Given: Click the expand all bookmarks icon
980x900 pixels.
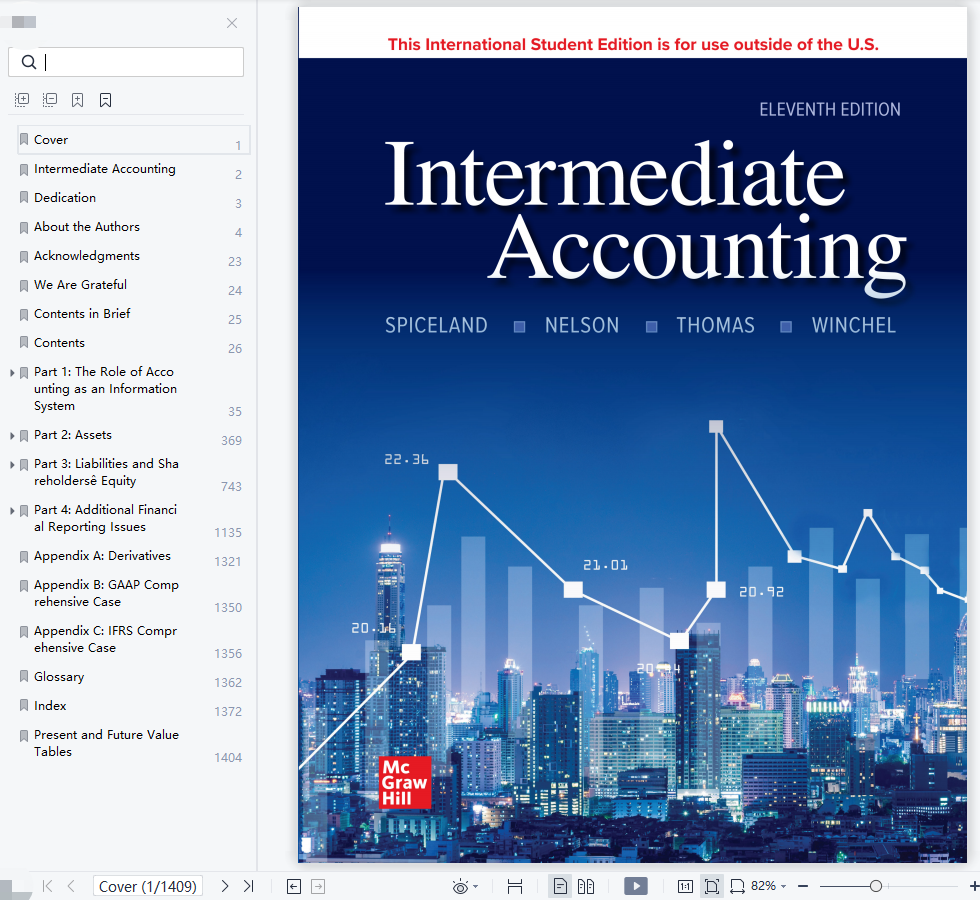Looking at the screenshot, I should [22, 100].
